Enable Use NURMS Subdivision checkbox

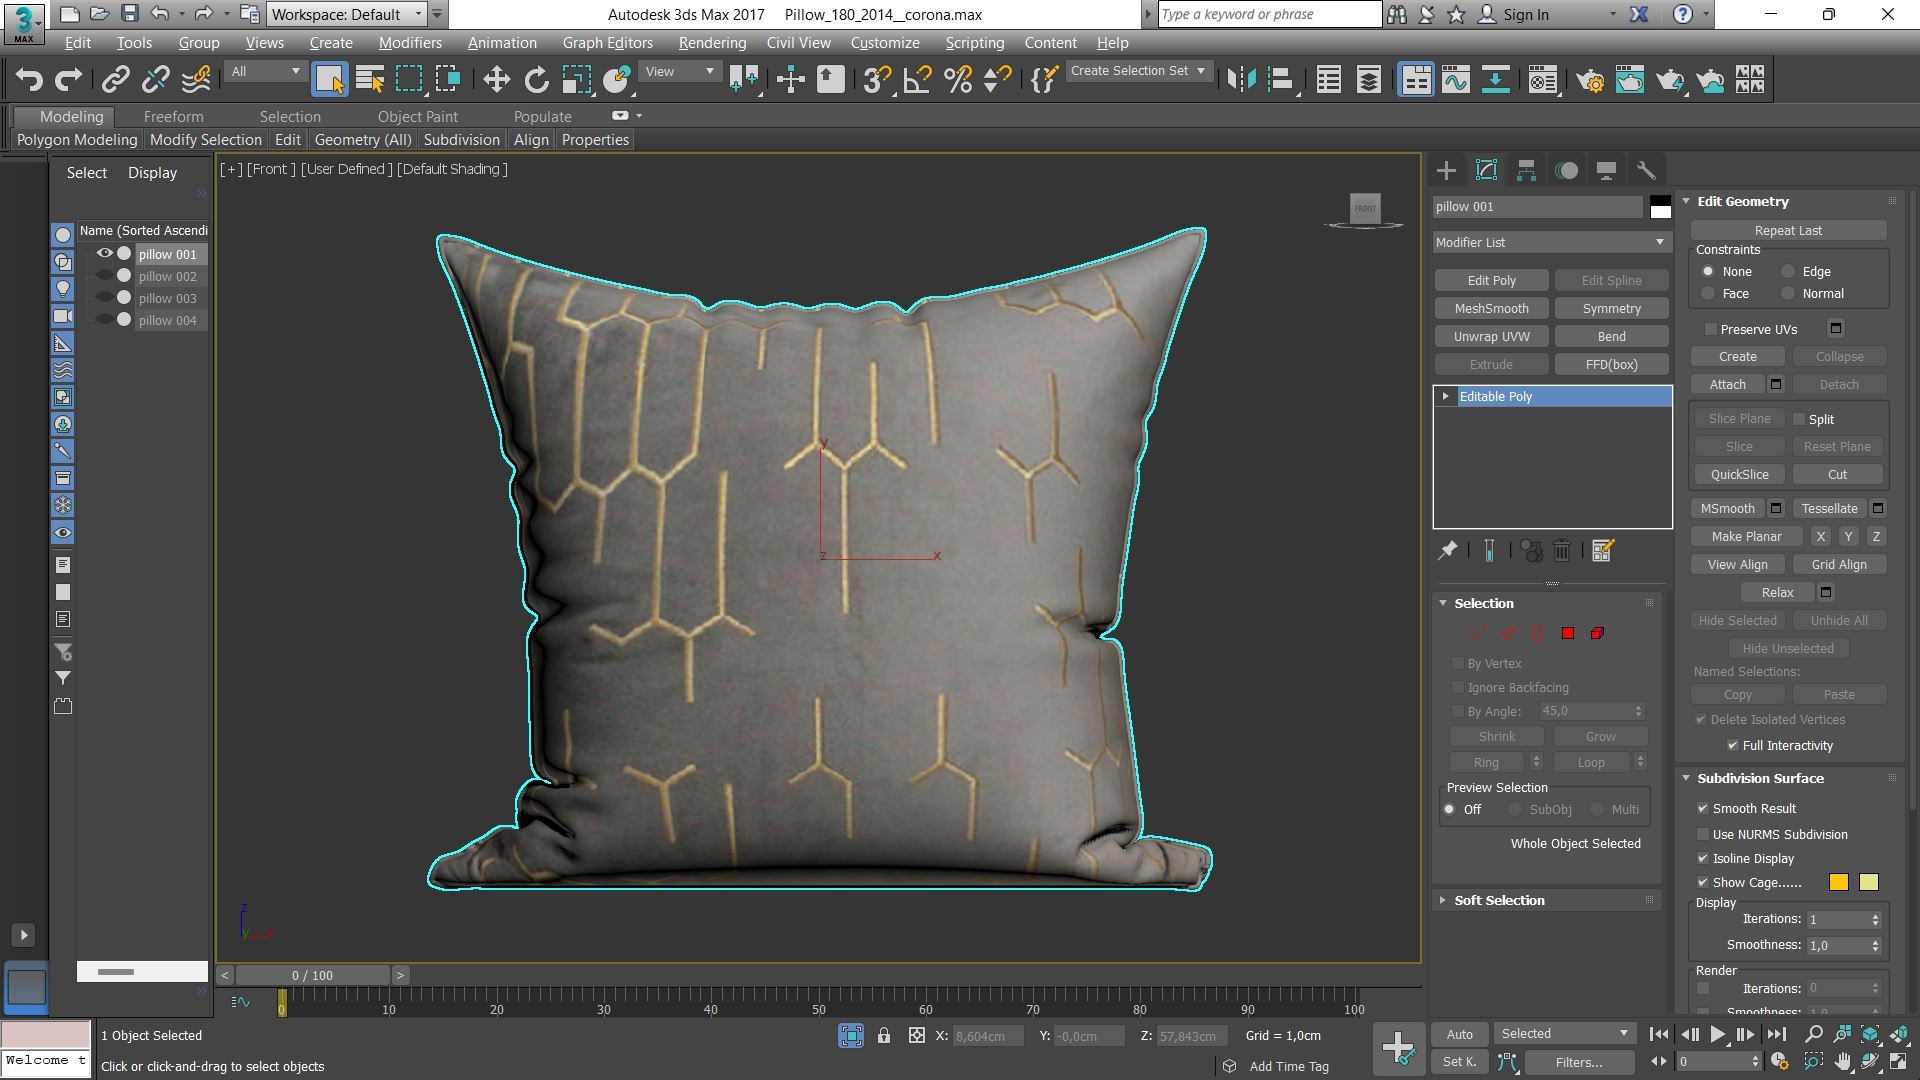coord(1703,834)
